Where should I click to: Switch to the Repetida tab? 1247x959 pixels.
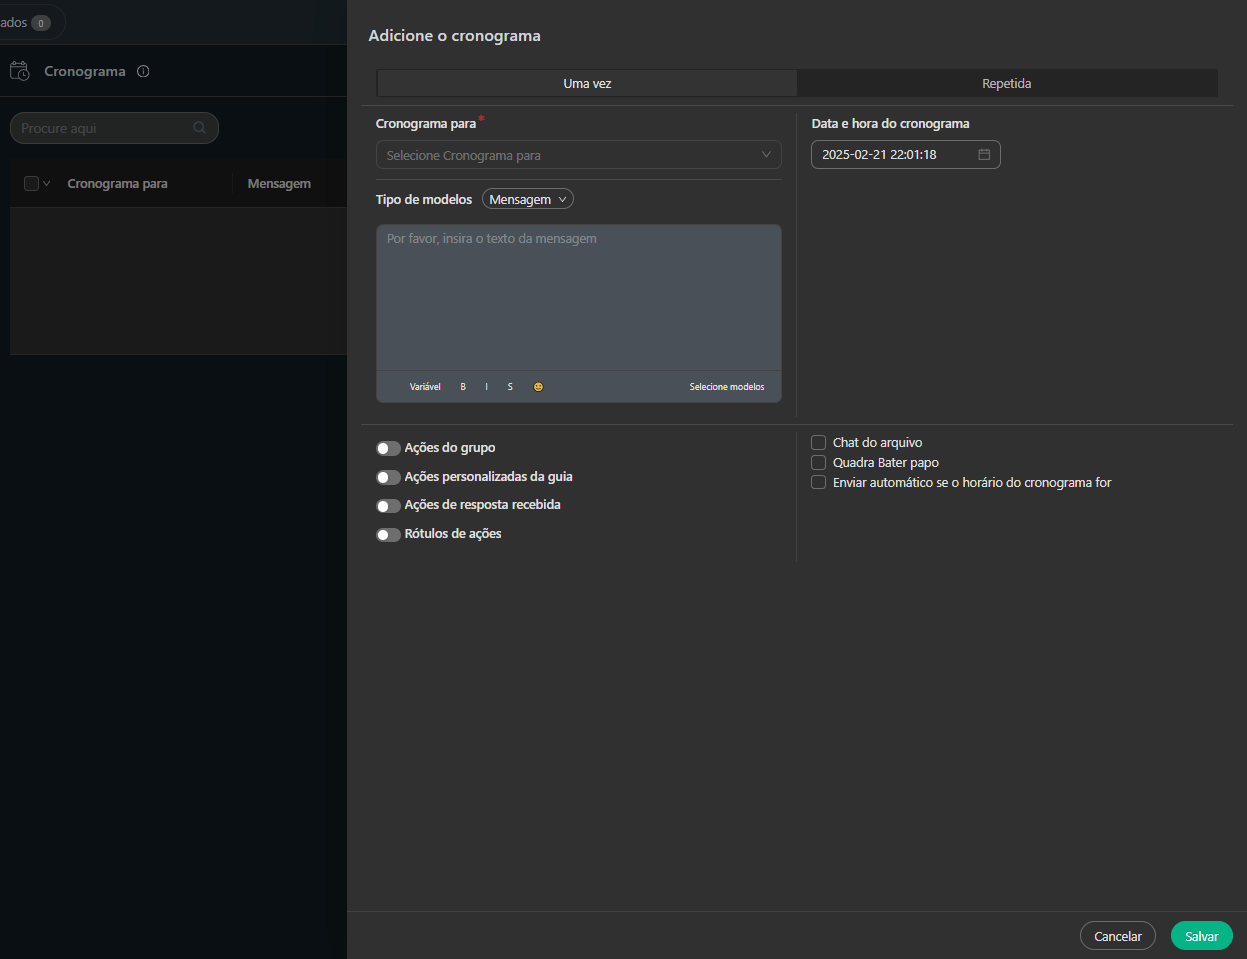pos(1006,84)
